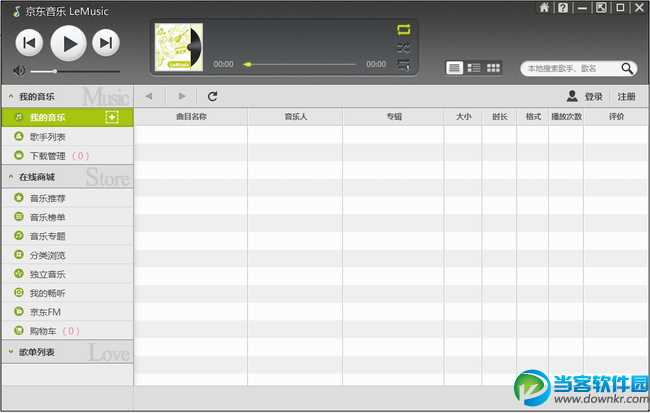
Task: Open 分类浏览 in sidebar
Action: 68,255
